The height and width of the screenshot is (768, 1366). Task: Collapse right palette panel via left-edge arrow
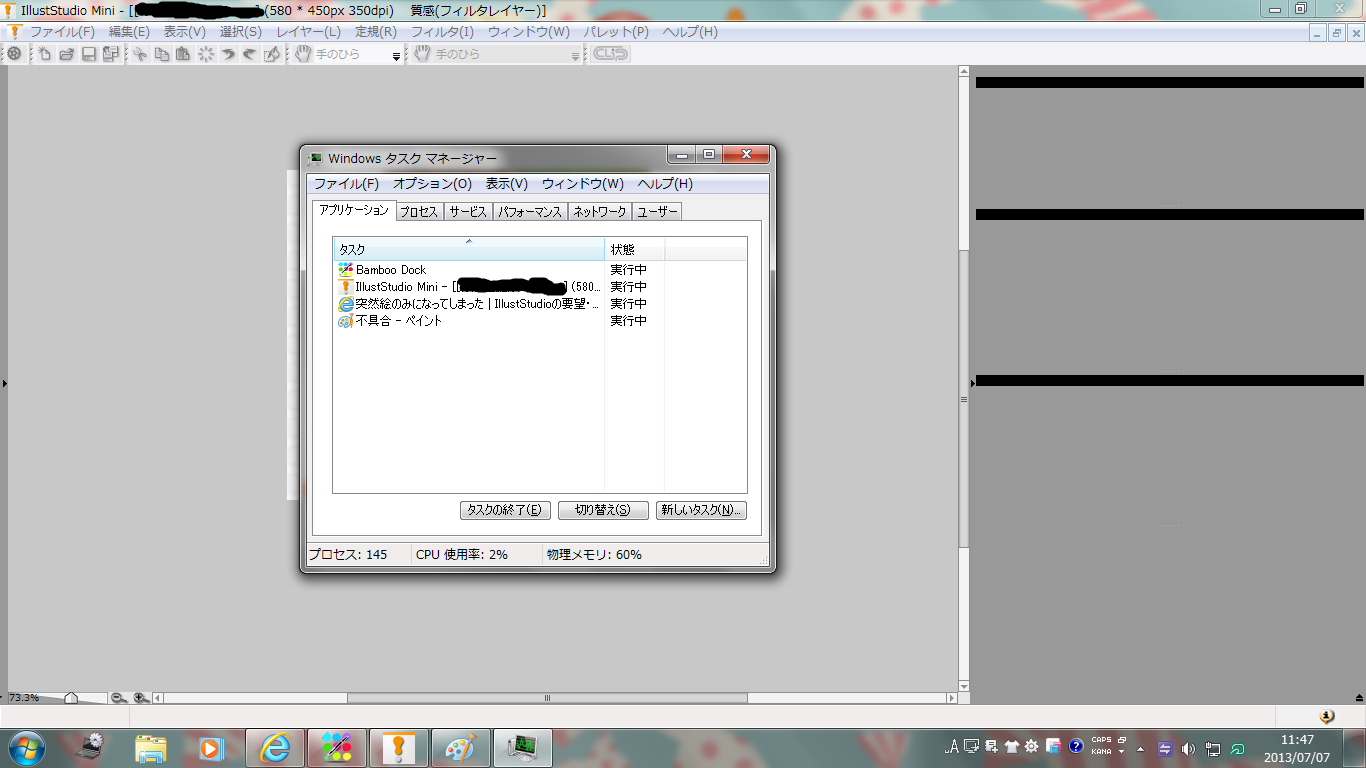(x=973, y=383)
